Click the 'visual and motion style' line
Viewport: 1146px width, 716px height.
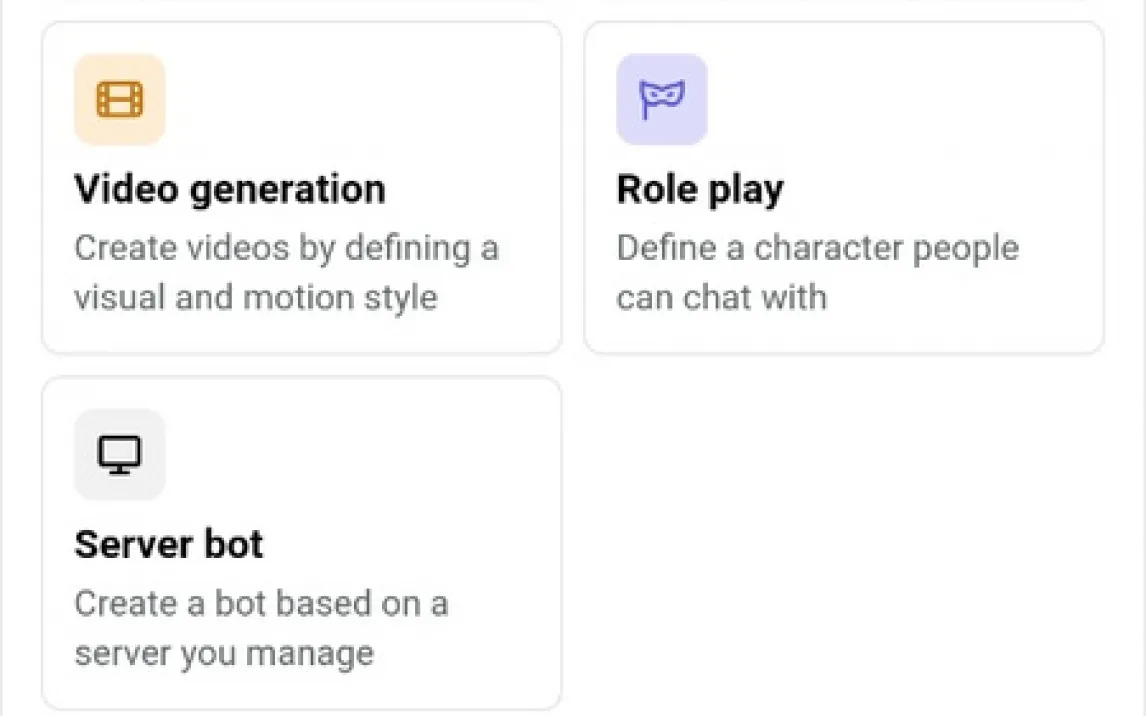(256, 298)
